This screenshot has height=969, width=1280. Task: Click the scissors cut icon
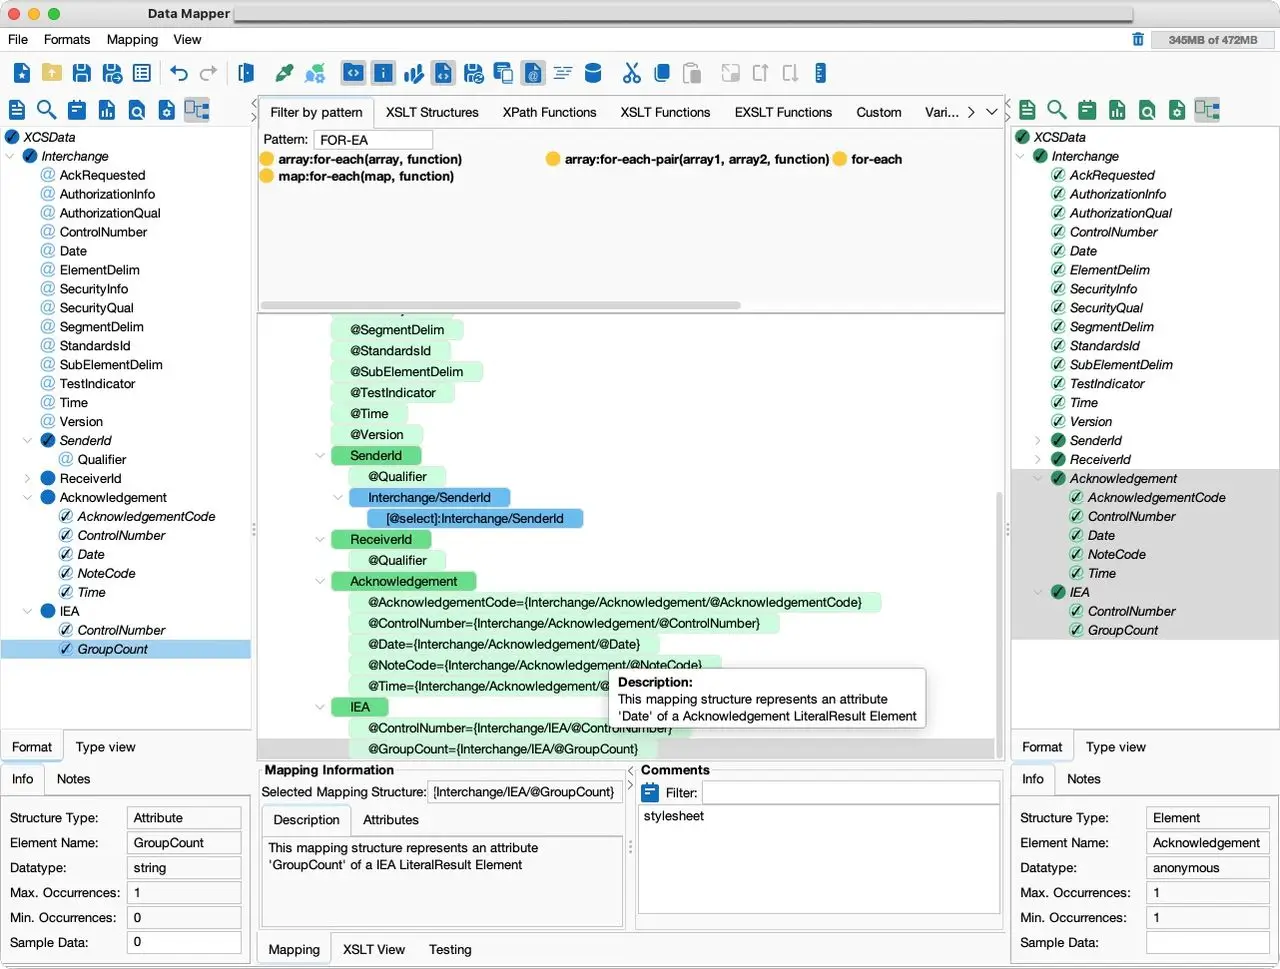point(631,73)
